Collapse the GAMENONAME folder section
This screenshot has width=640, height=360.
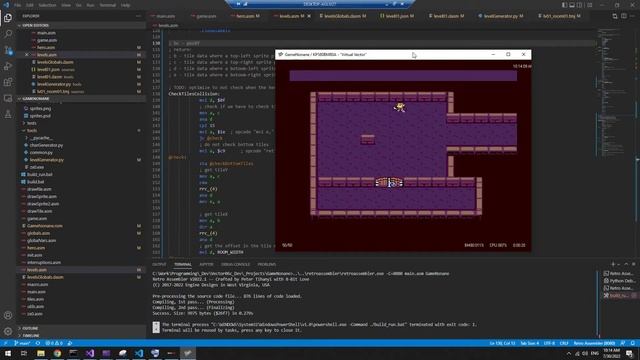pos(81,99)
